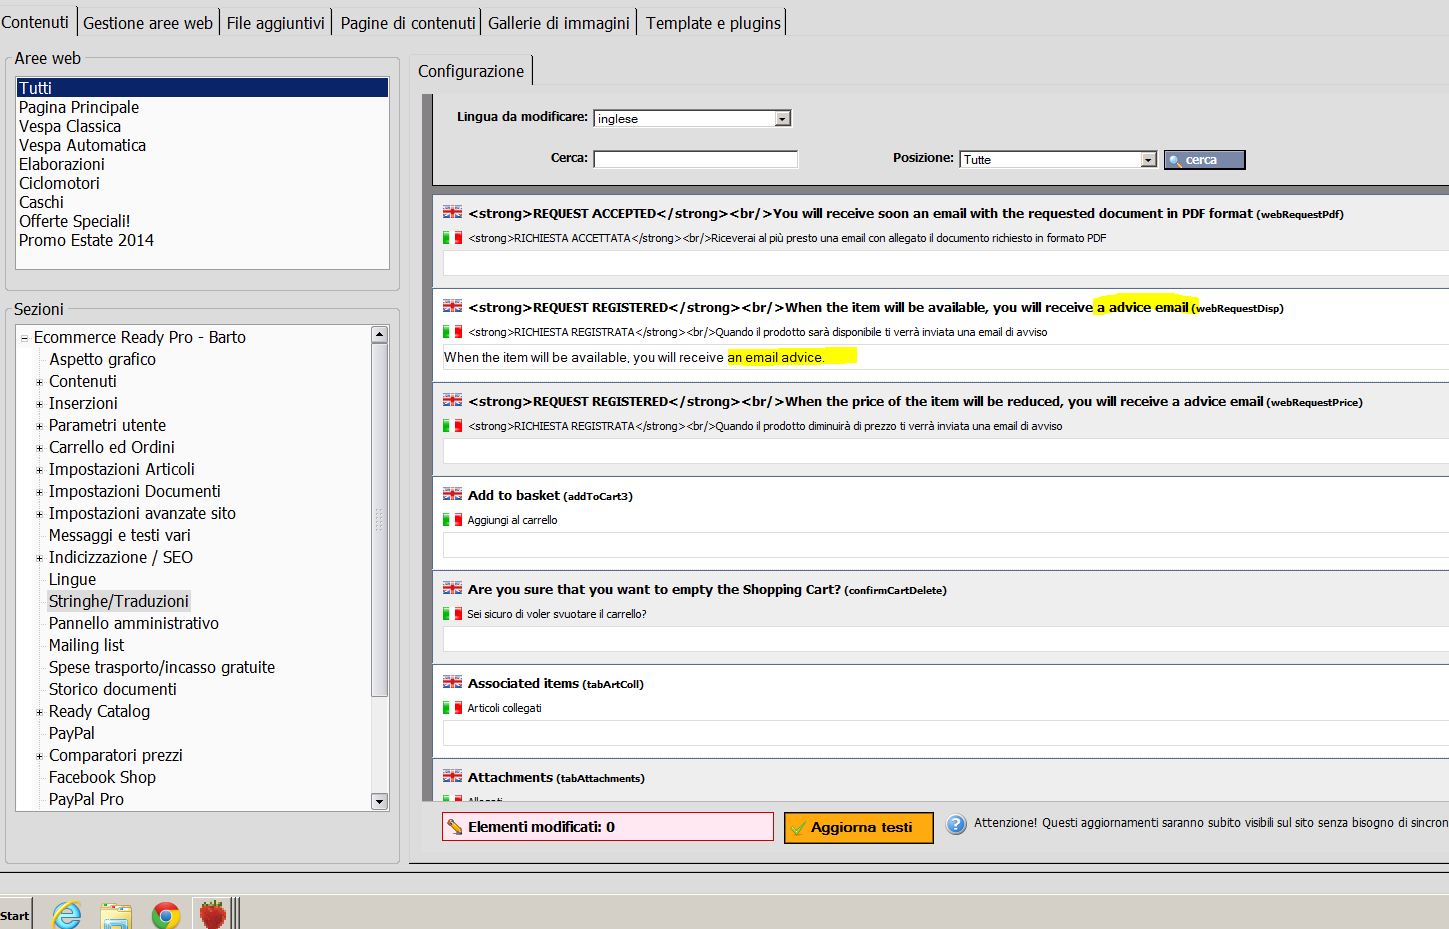Viewport: 1449px width, 929px height.
Task: Switch to the 'Pagine di contenuti' tab
Action: [x=408, y=23]
